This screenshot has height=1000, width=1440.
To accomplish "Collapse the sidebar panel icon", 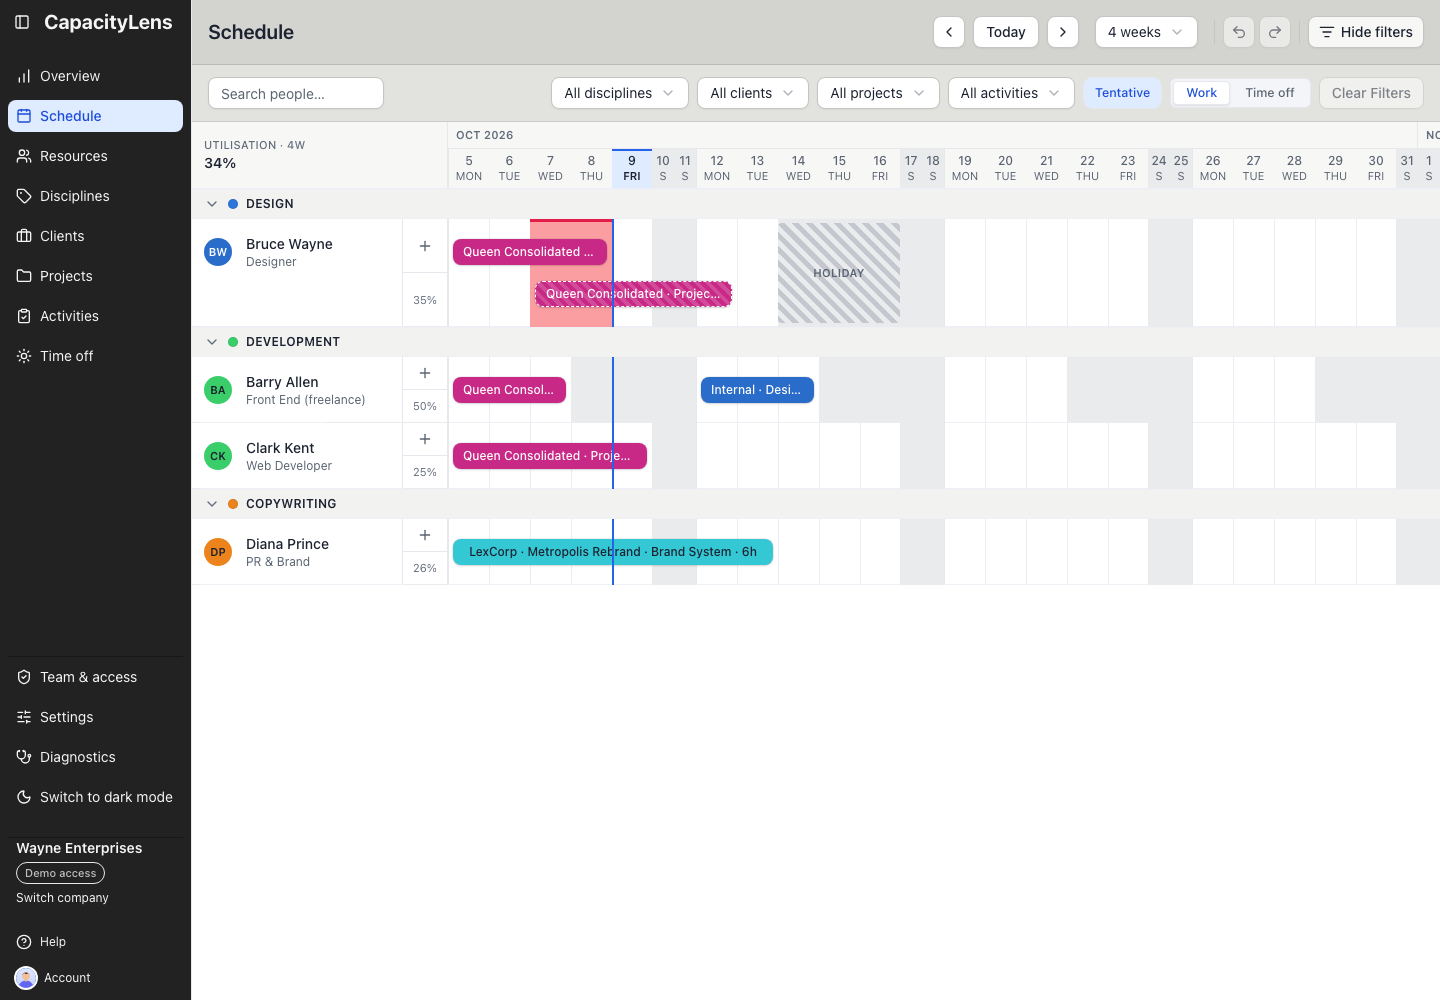I will (x=22, y=22).
